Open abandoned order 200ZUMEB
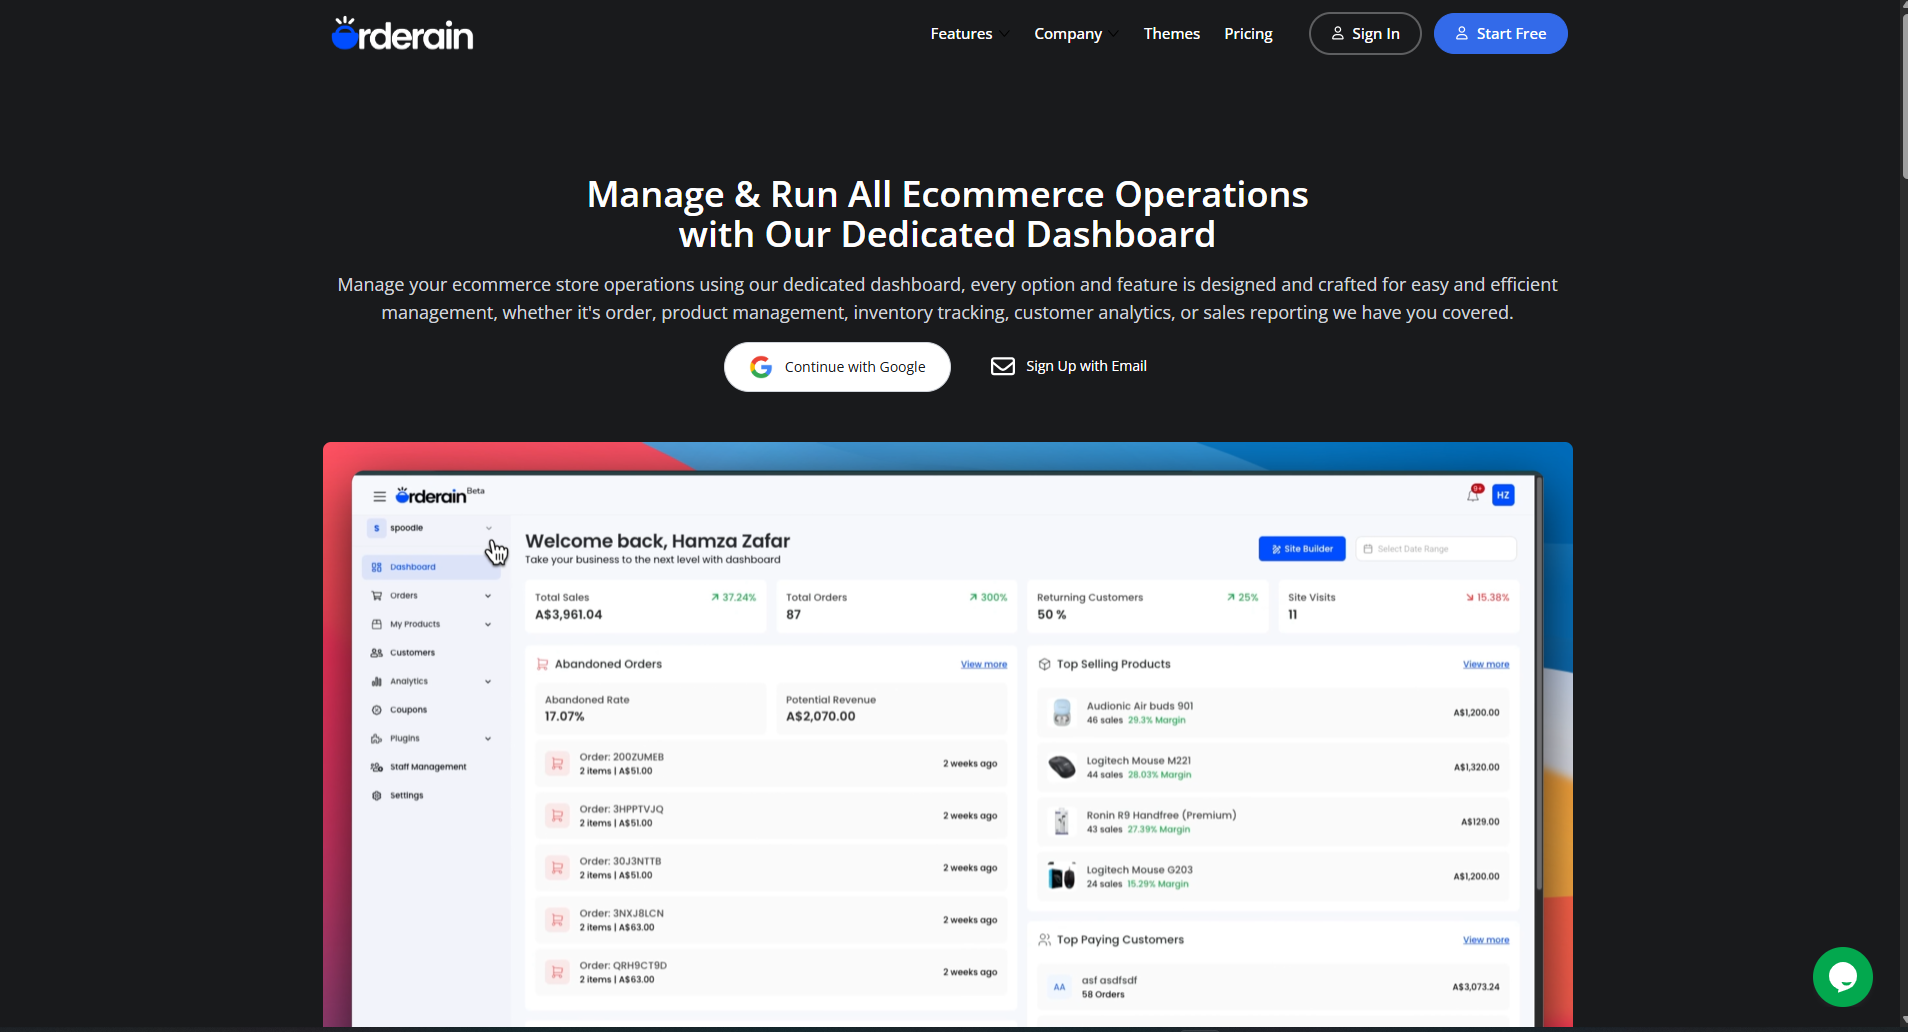 click(771, 764)
